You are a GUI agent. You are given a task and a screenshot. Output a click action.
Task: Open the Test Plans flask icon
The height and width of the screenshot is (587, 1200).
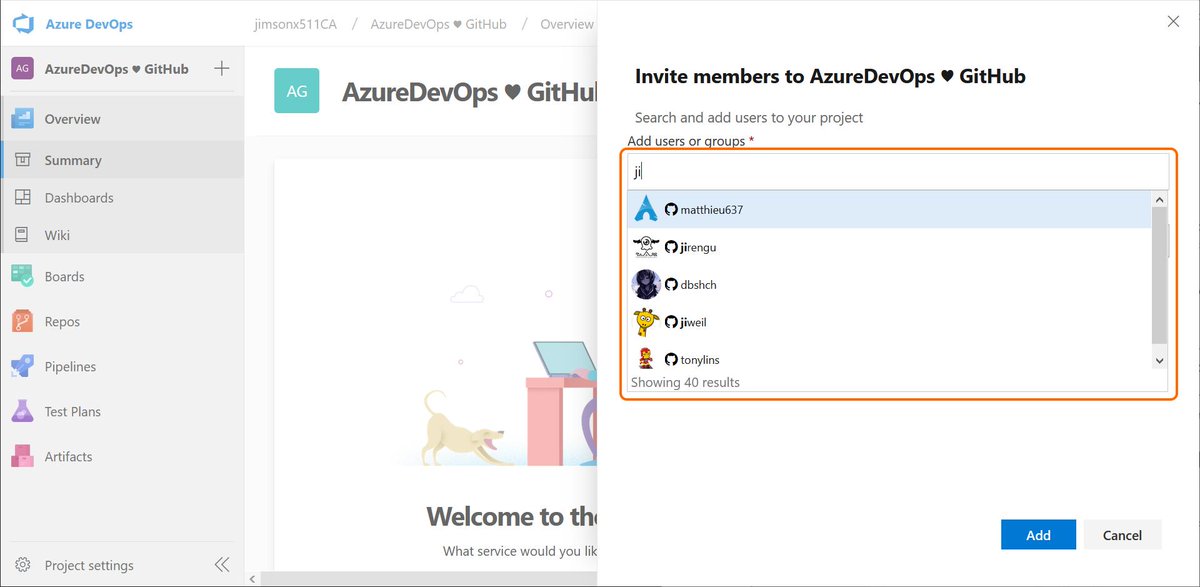click(23, 411)
